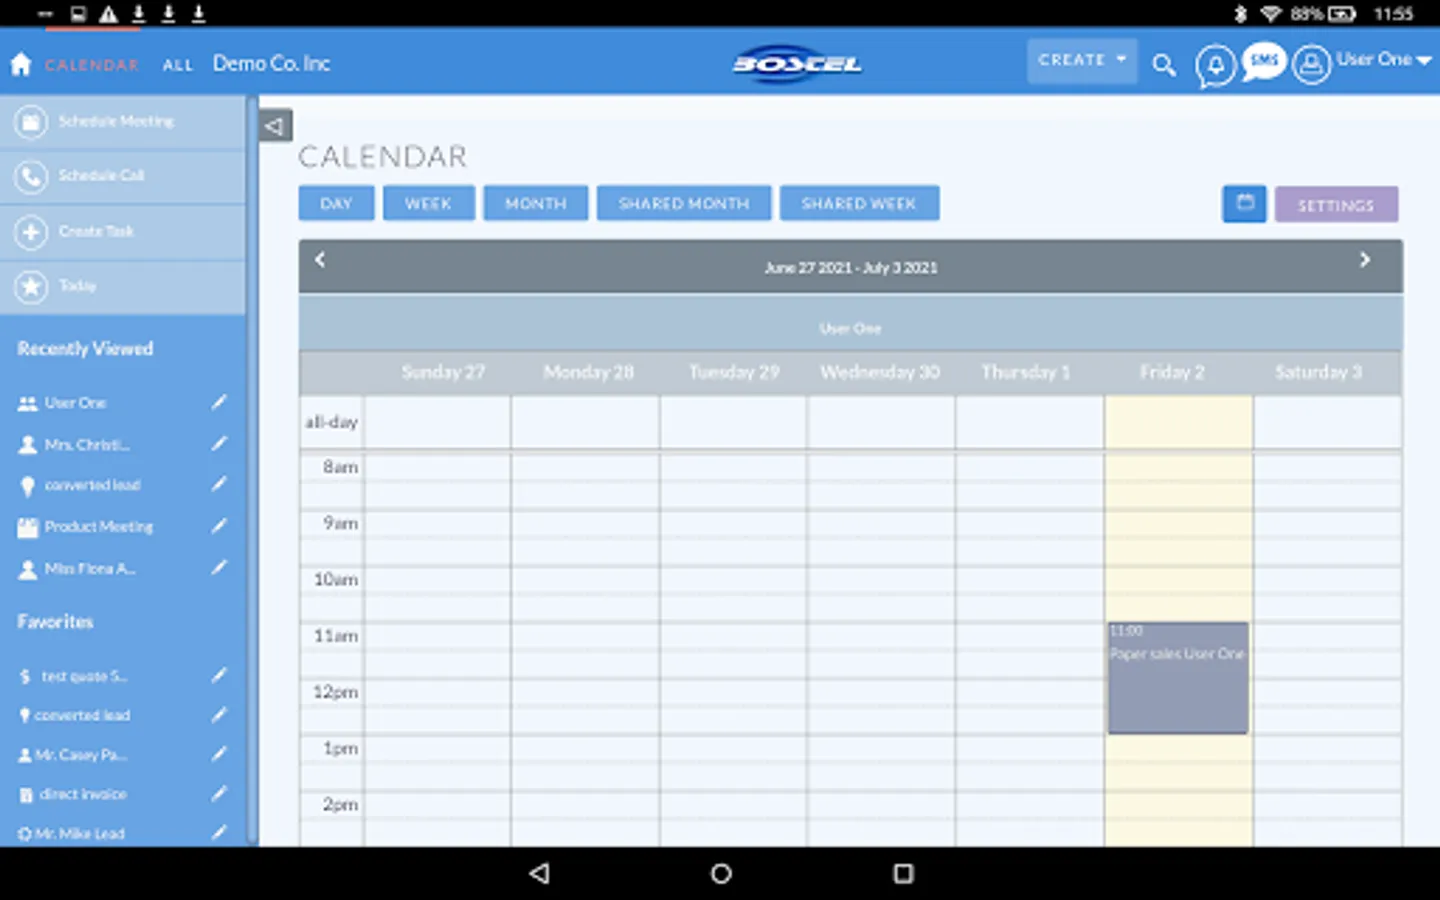Viewport: 1440px width, 900px height.
Task: Go to next week using the right chevron
Action: point(1364,260)
